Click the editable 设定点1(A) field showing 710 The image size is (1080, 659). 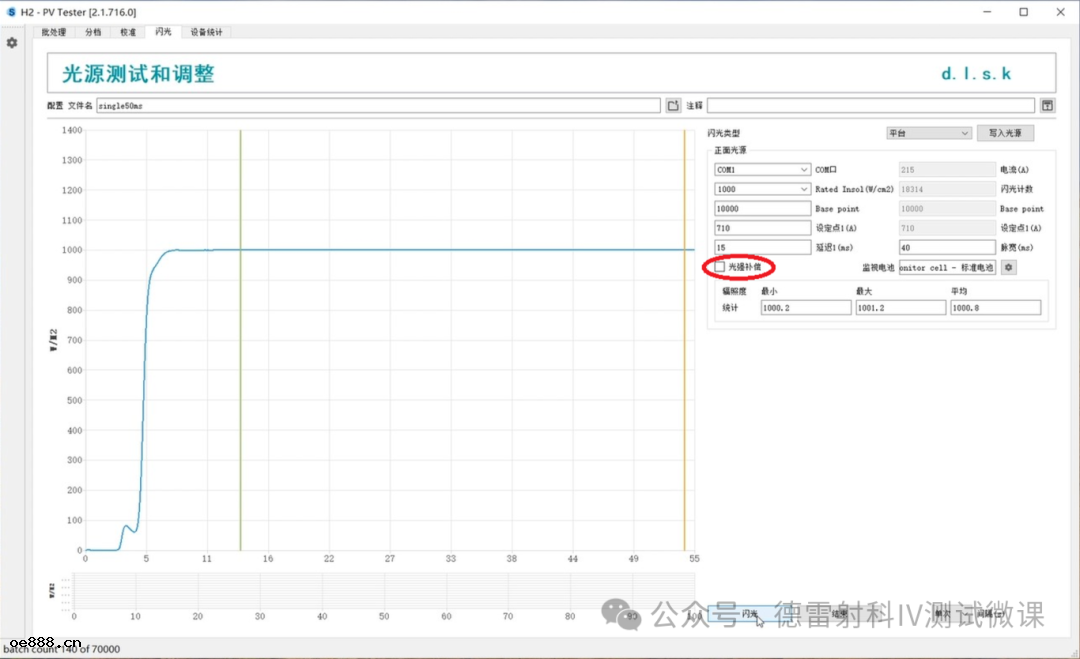point(762,228)
